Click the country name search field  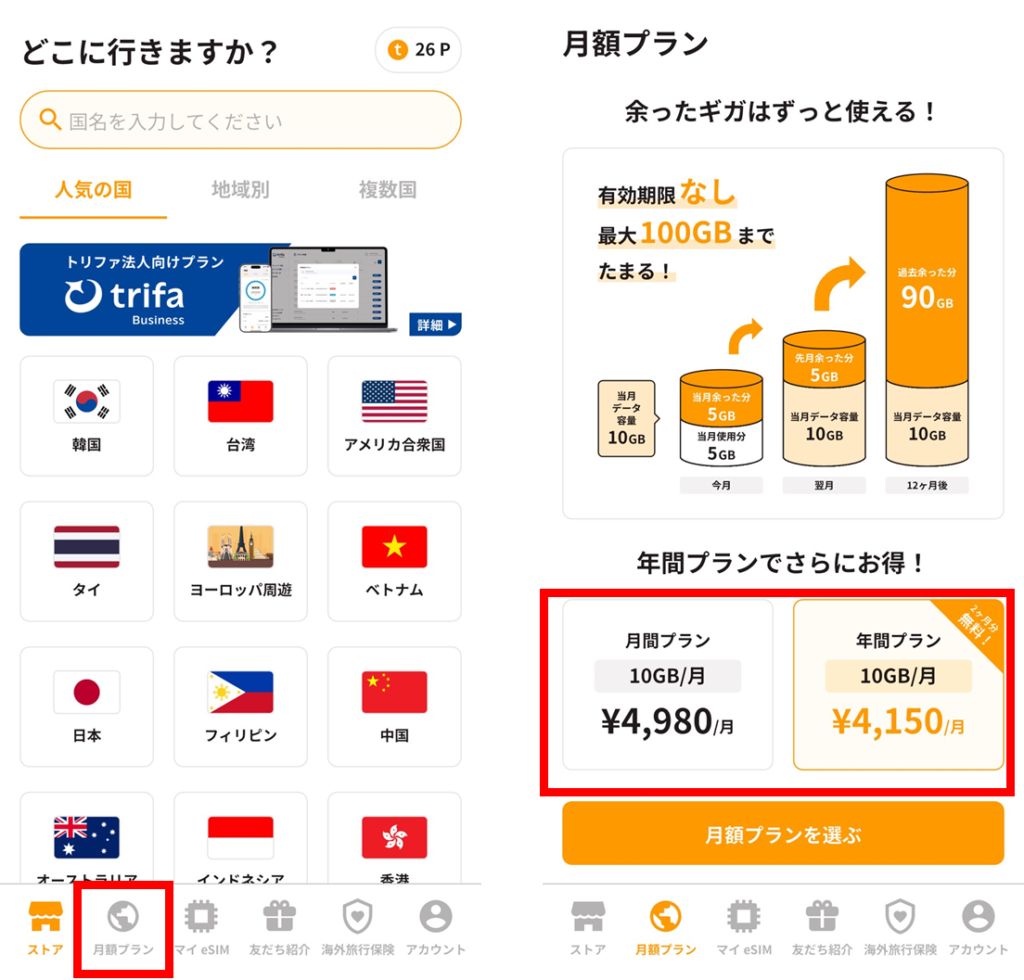240,120
